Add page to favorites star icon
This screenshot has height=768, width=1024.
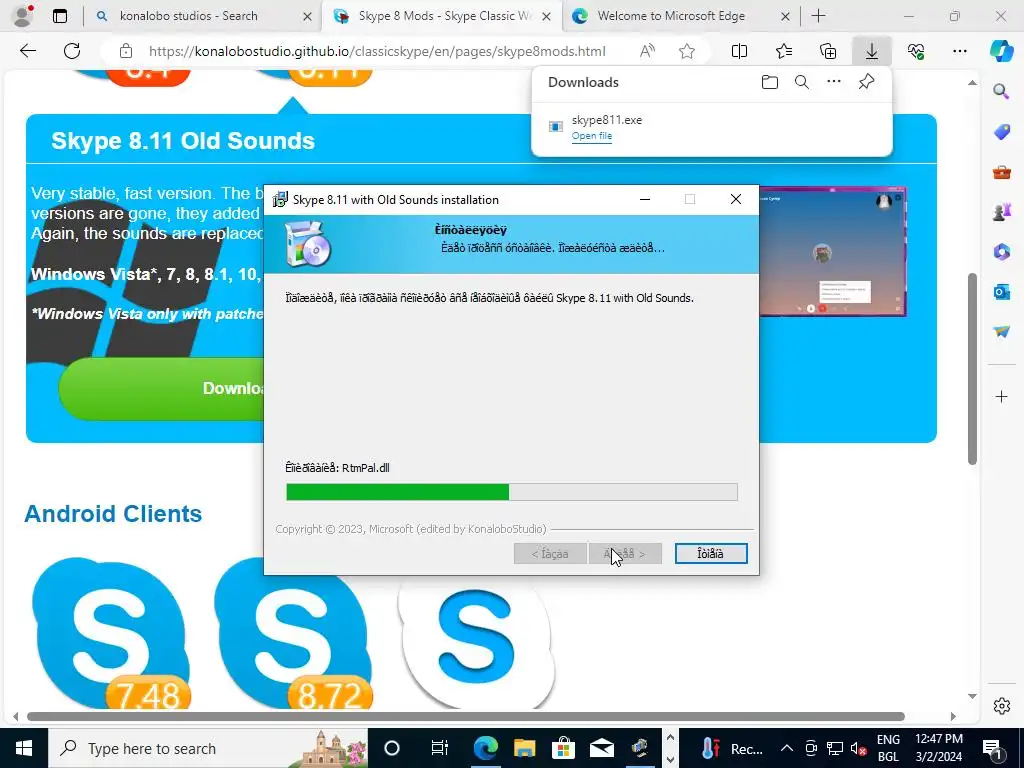tap(686, 51)
